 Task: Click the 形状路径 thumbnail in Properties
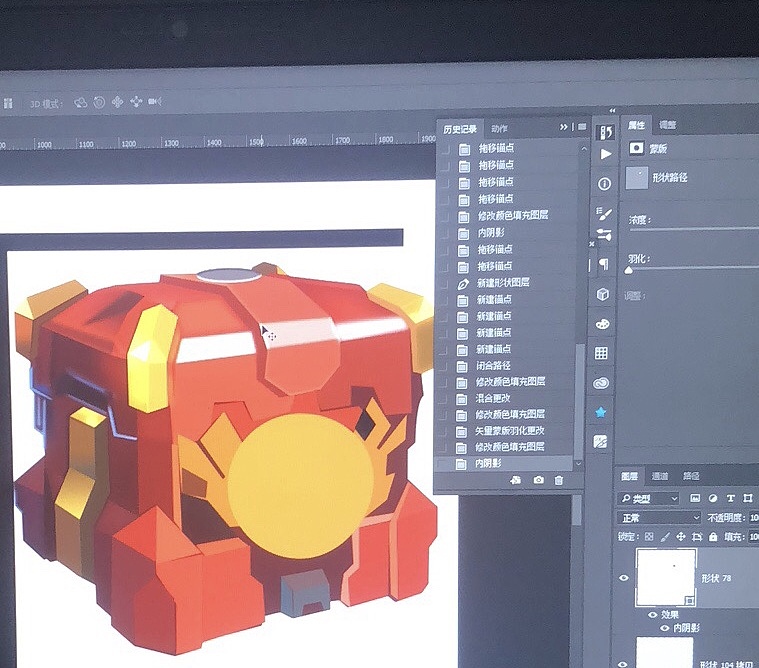point(637,178)
